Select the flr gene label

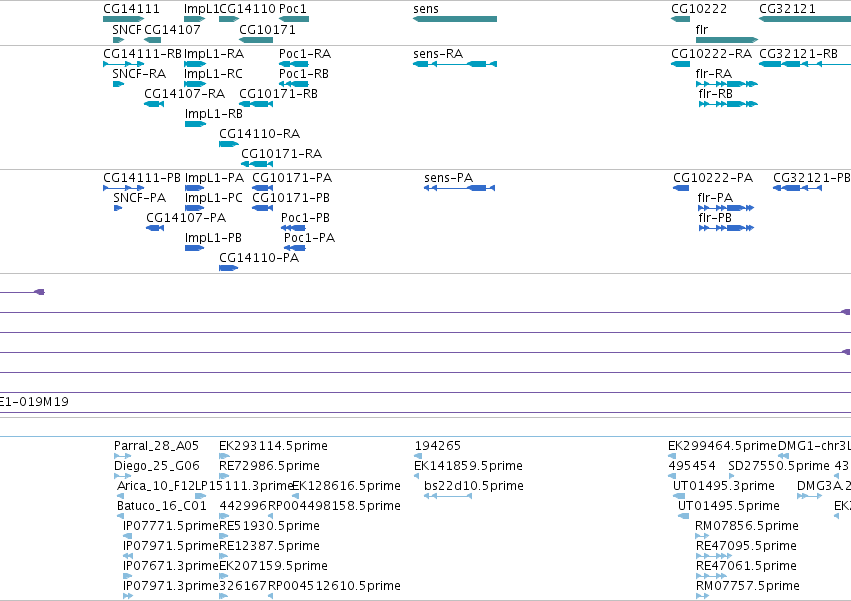(x=702, y=29)
